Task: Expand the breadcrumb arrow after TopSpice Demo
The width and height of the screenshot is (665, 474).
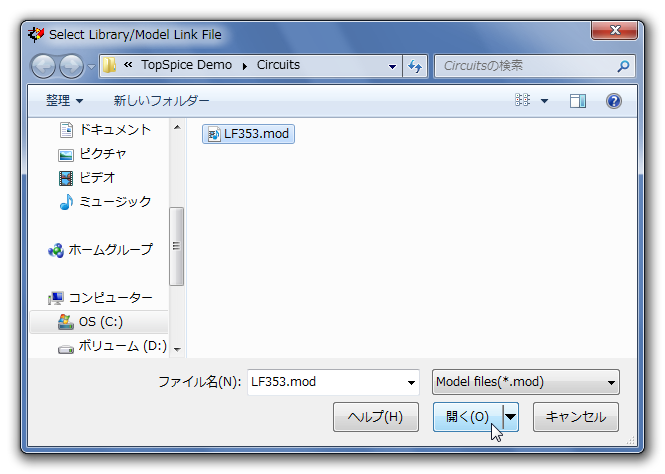Action: (245, 66)
